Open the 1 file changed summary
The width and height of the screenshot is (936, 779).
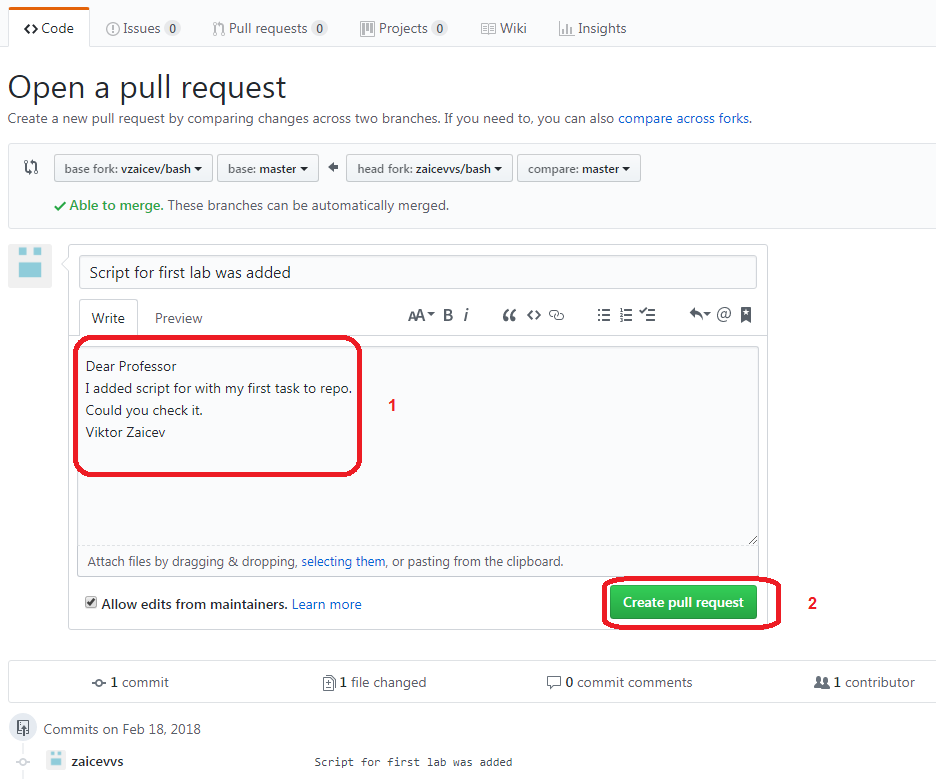click(x=374, y=682)
